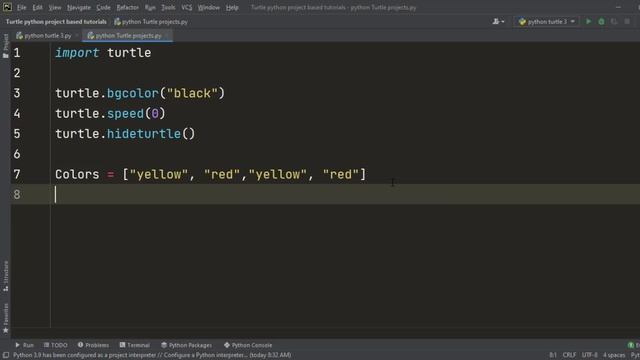This screenshot has width=640, height=360.
Task: Open the Run menu
Action: coord(150,7)
